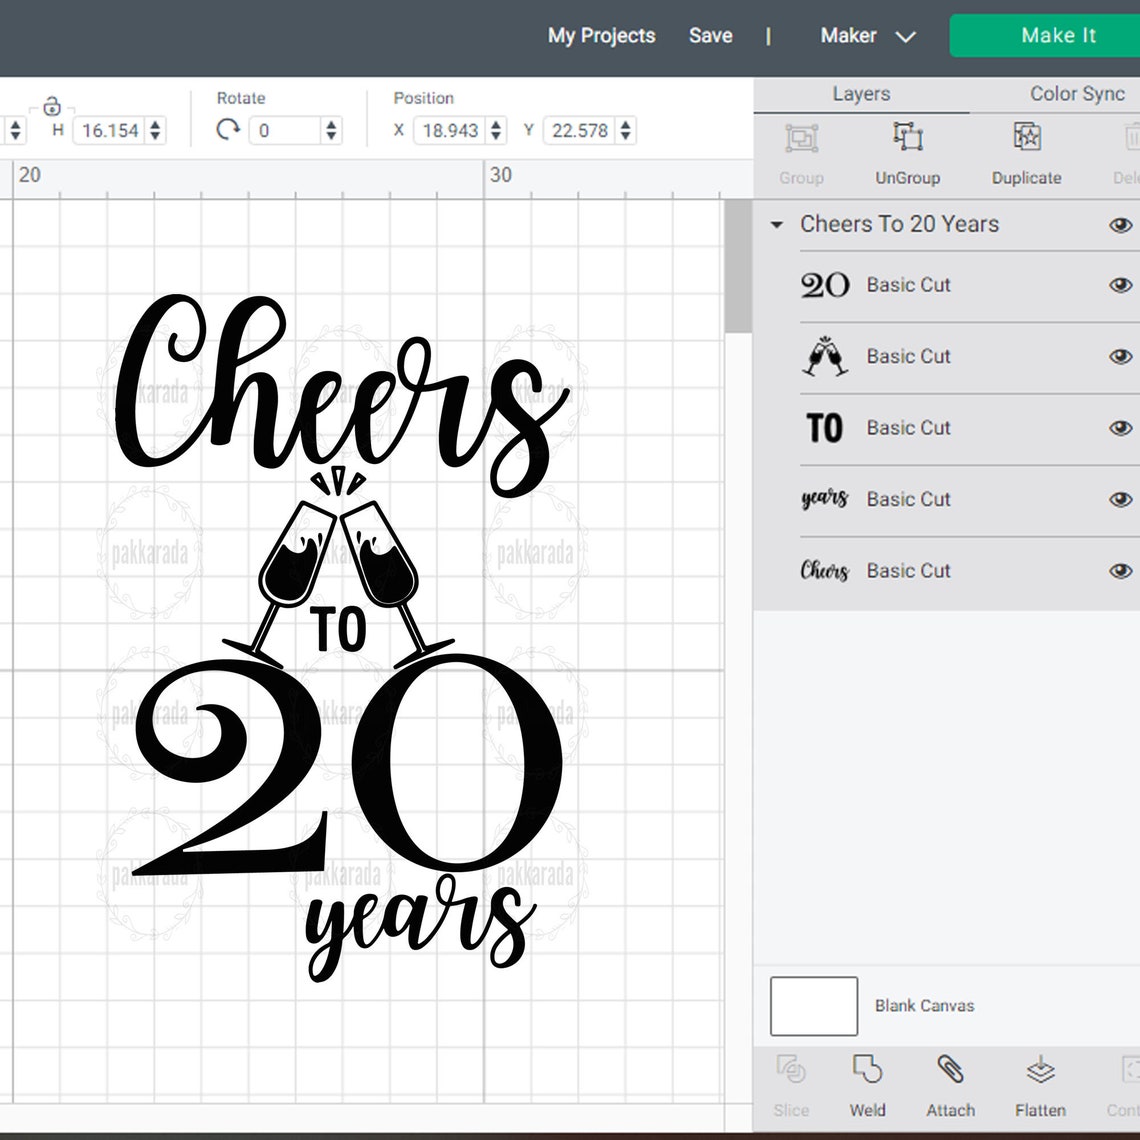Viewport: 1140px width, 1140px height.
Task: Open the Maker machine dropdown
Action: coord(866,35)
